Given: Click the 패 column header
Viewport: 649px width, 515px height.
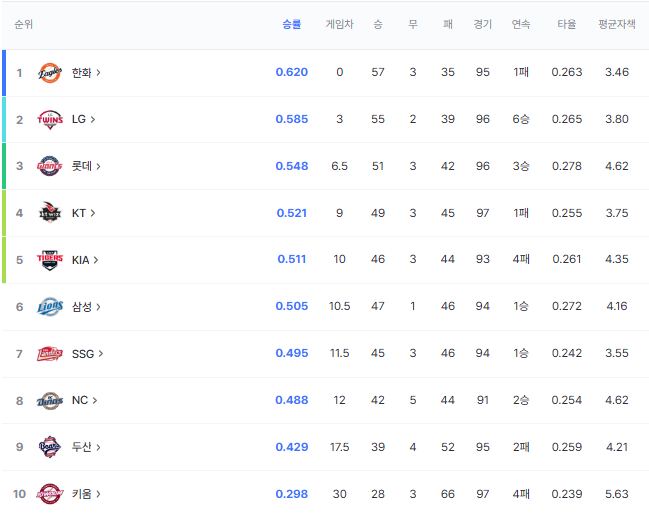Looking at the screenshot, I should click(x=448, y=24).
